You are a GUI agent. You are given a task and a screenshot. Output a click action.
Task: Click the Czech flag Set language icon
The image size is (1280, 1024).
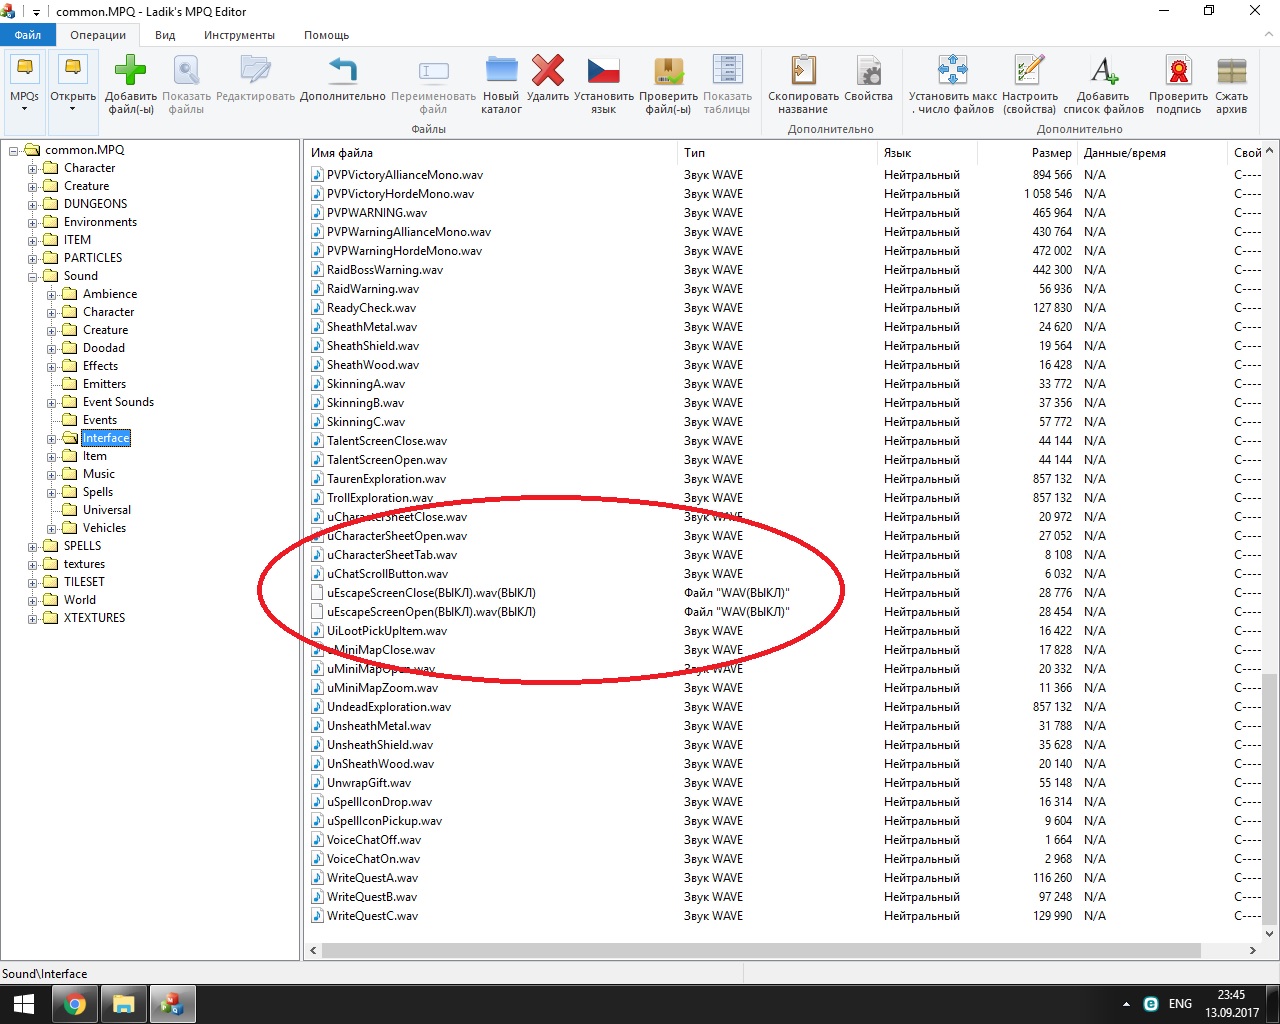click(x=603, y=72)
